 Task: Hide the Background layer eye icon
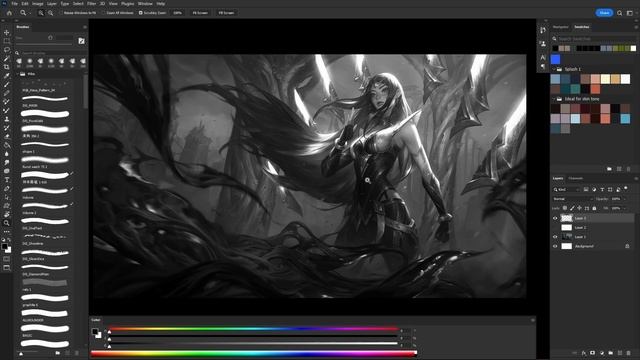tap(555, 246)
